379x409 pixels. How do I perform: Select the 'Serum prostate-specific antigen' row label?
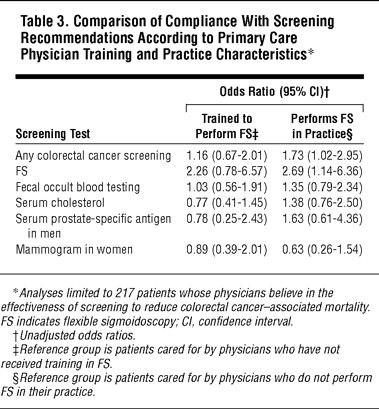coord(93,226)
